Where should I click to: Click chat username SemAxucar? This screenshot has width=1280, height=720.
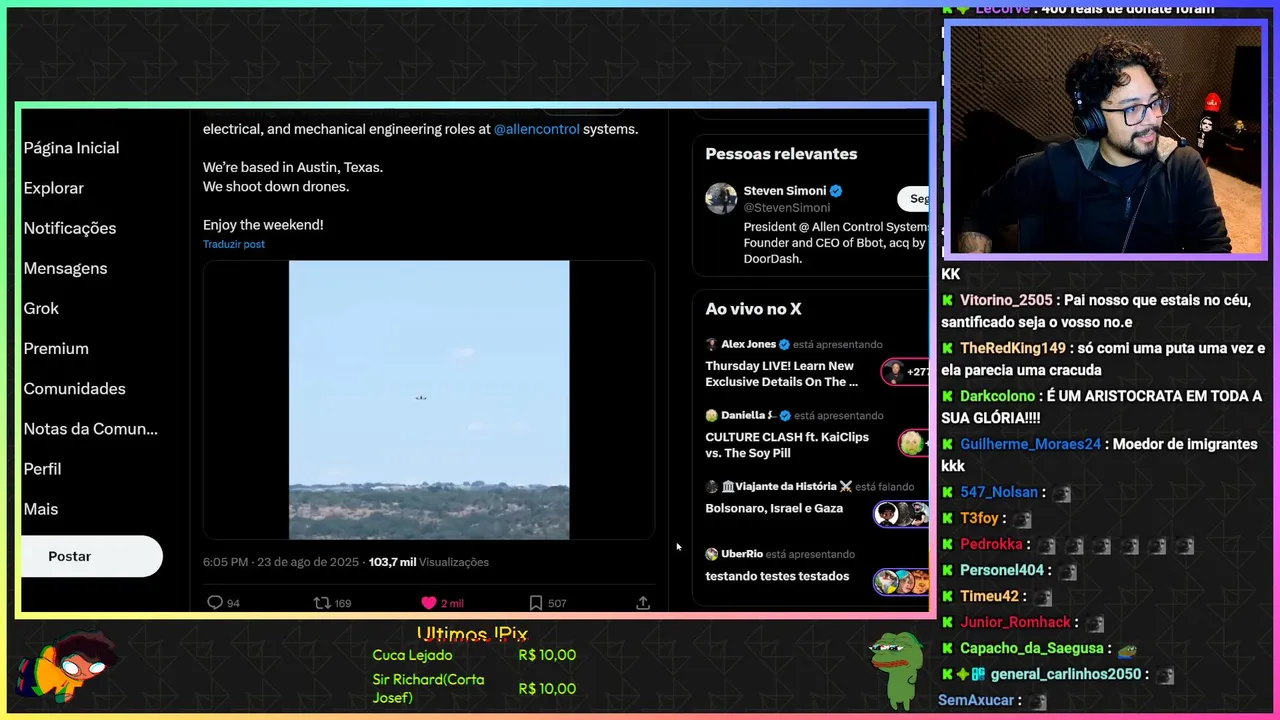coord(977,700)
